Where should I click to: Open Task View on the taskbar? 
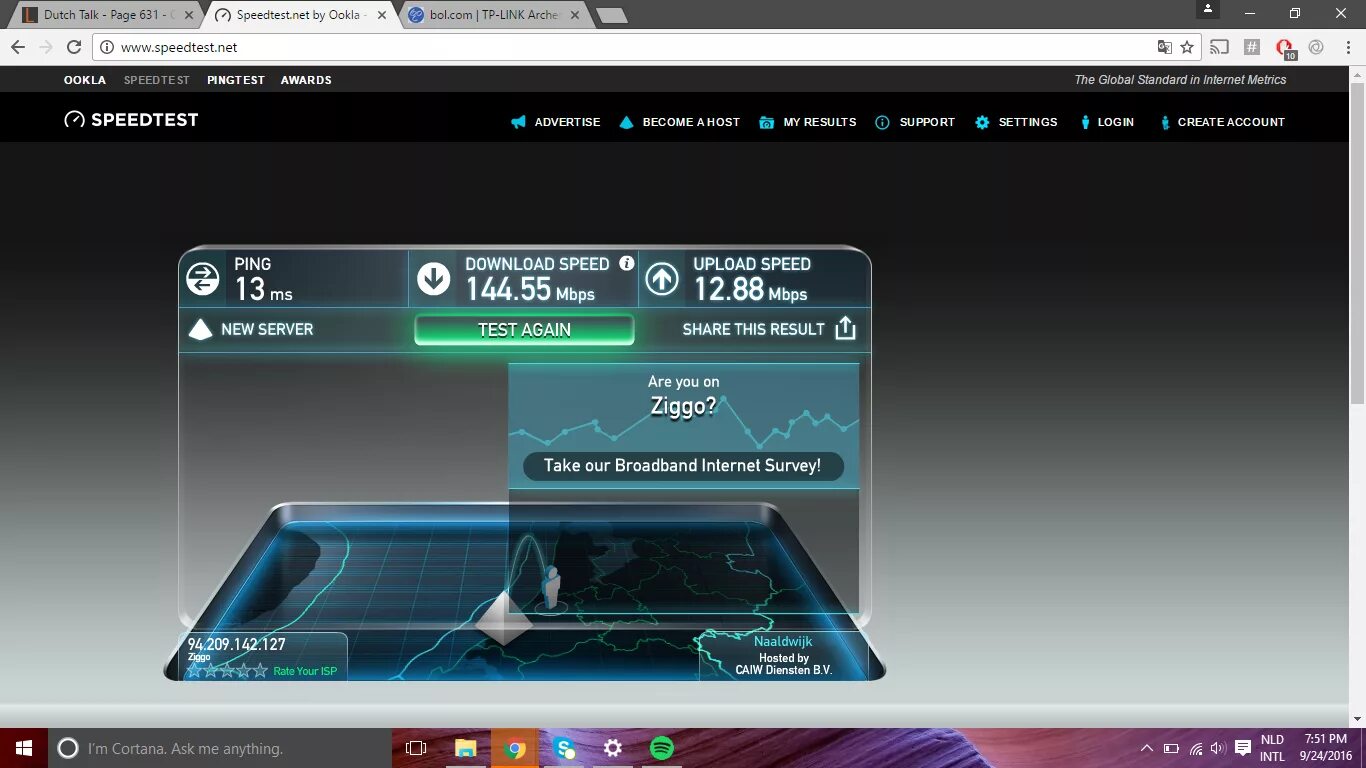click(x=416, y=748)
